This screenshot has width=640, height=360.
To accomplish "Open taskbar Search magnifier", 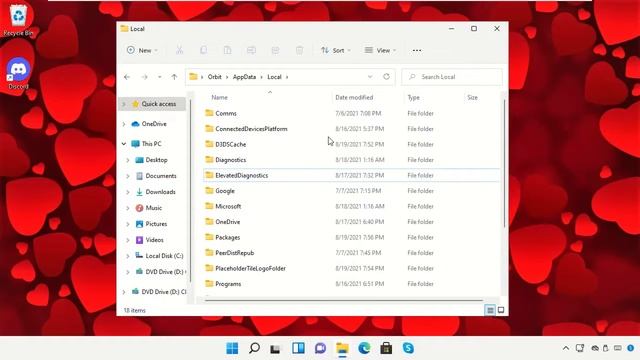I will pos(254,348).
